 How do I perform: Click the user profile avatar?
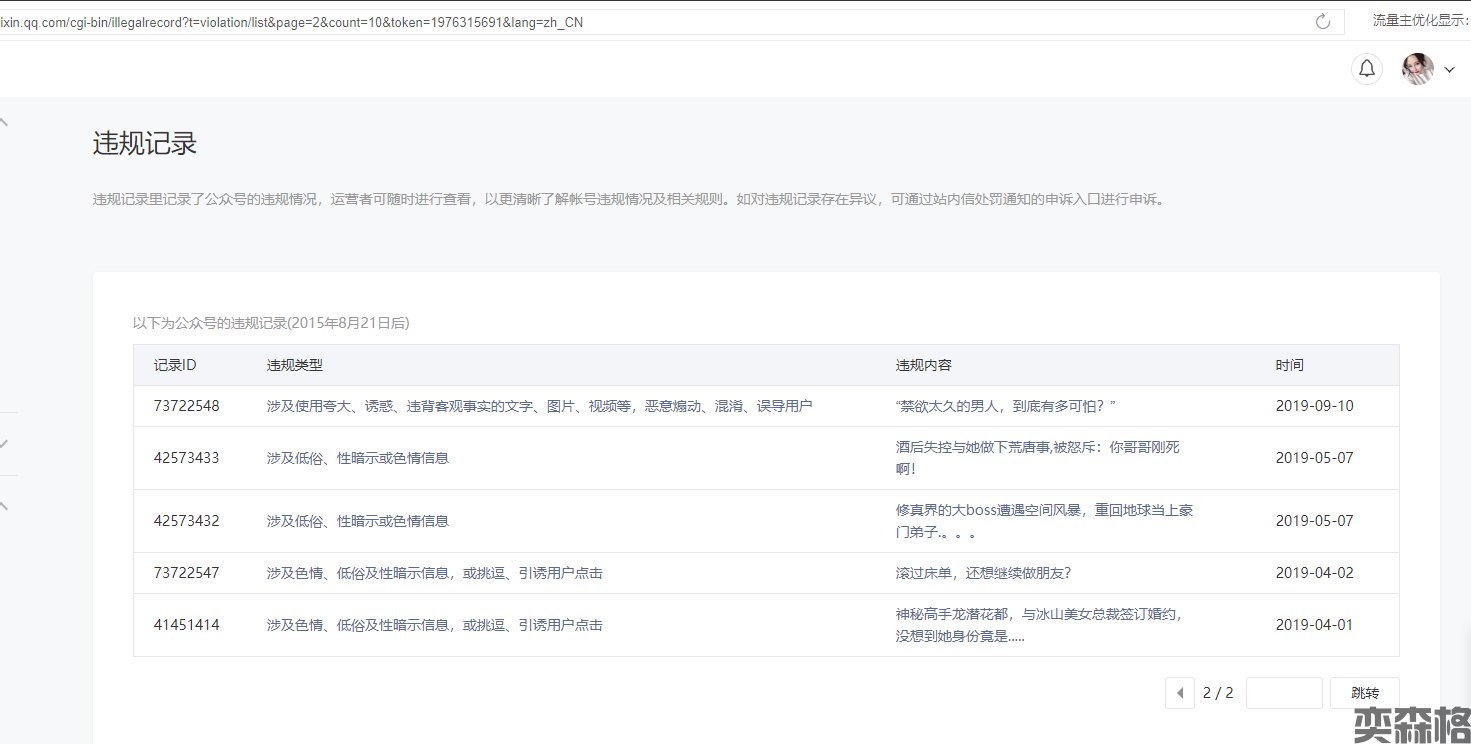pyautogui.click(x=1417, y=69)
